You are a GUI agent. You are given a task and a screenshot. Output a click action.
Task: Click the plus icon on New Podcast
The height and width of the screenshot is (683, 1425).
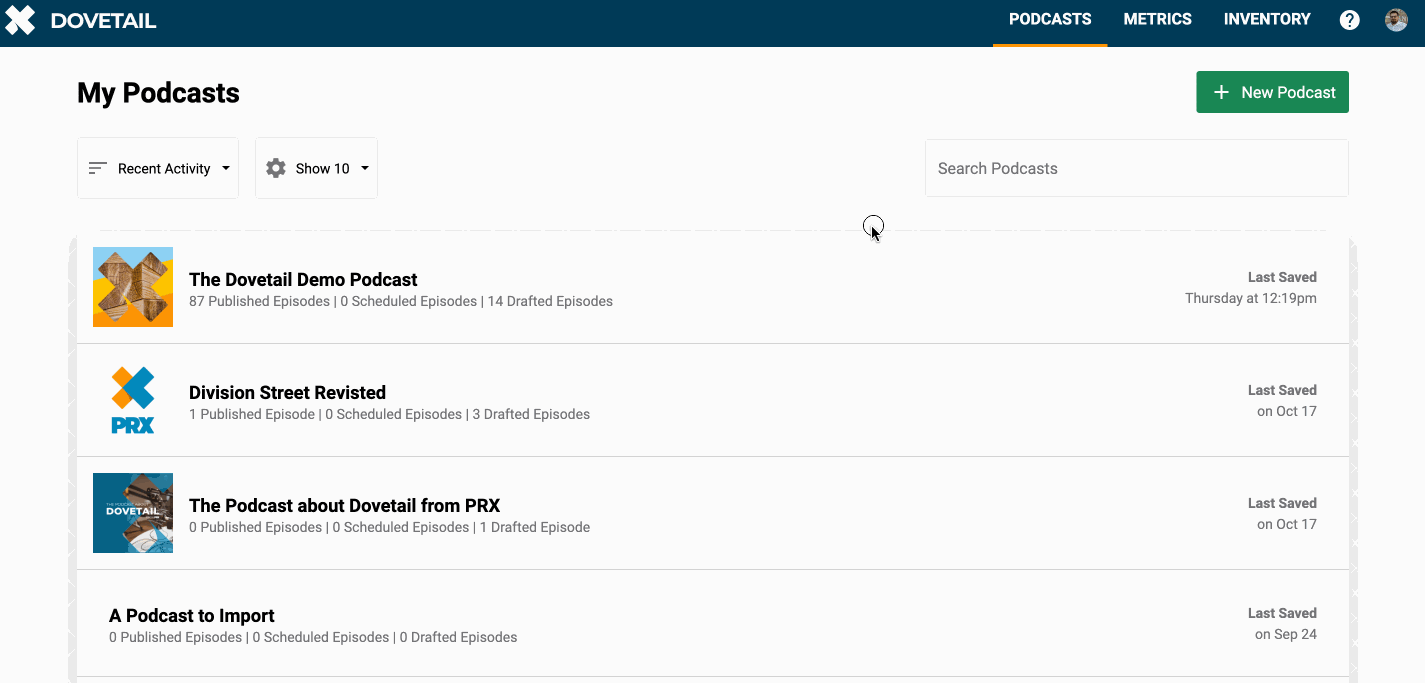click(1221, 92)
